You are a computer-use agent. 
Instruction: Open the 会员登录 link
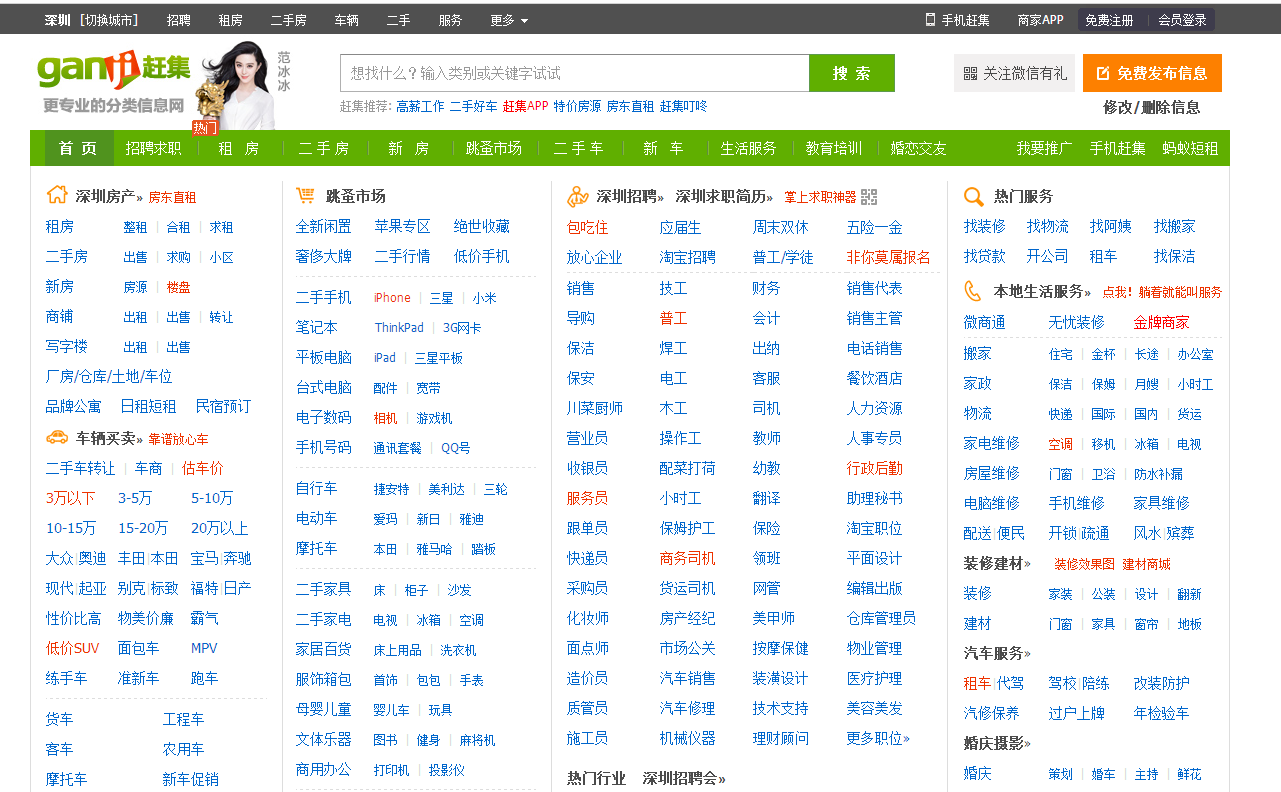point(1182,20)
